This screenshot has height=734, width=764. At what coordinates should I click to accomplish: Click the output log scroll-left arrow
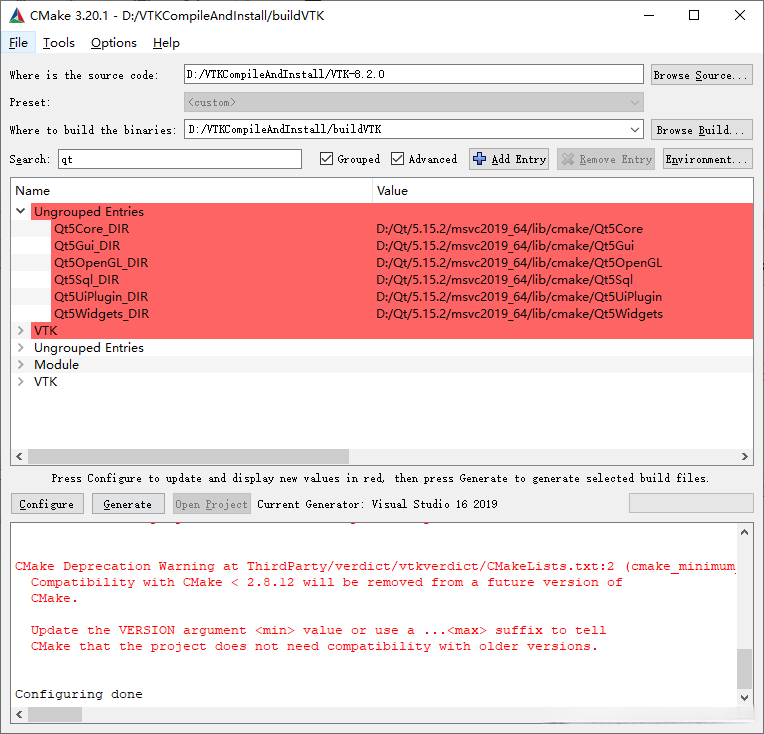[x=19, y=715]
